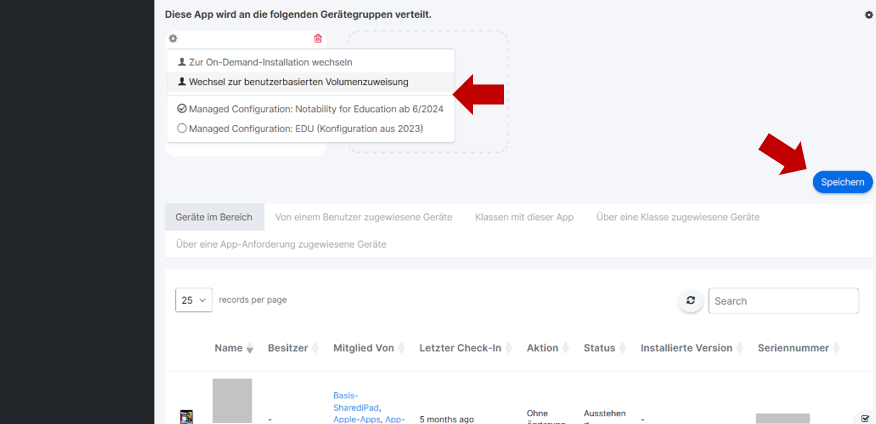This screenshot has height=424, width=876.
Task: Select Managed Configuration Notability for Education ab 6/2024
Action: pyautogui.click(x=310, y=109)
